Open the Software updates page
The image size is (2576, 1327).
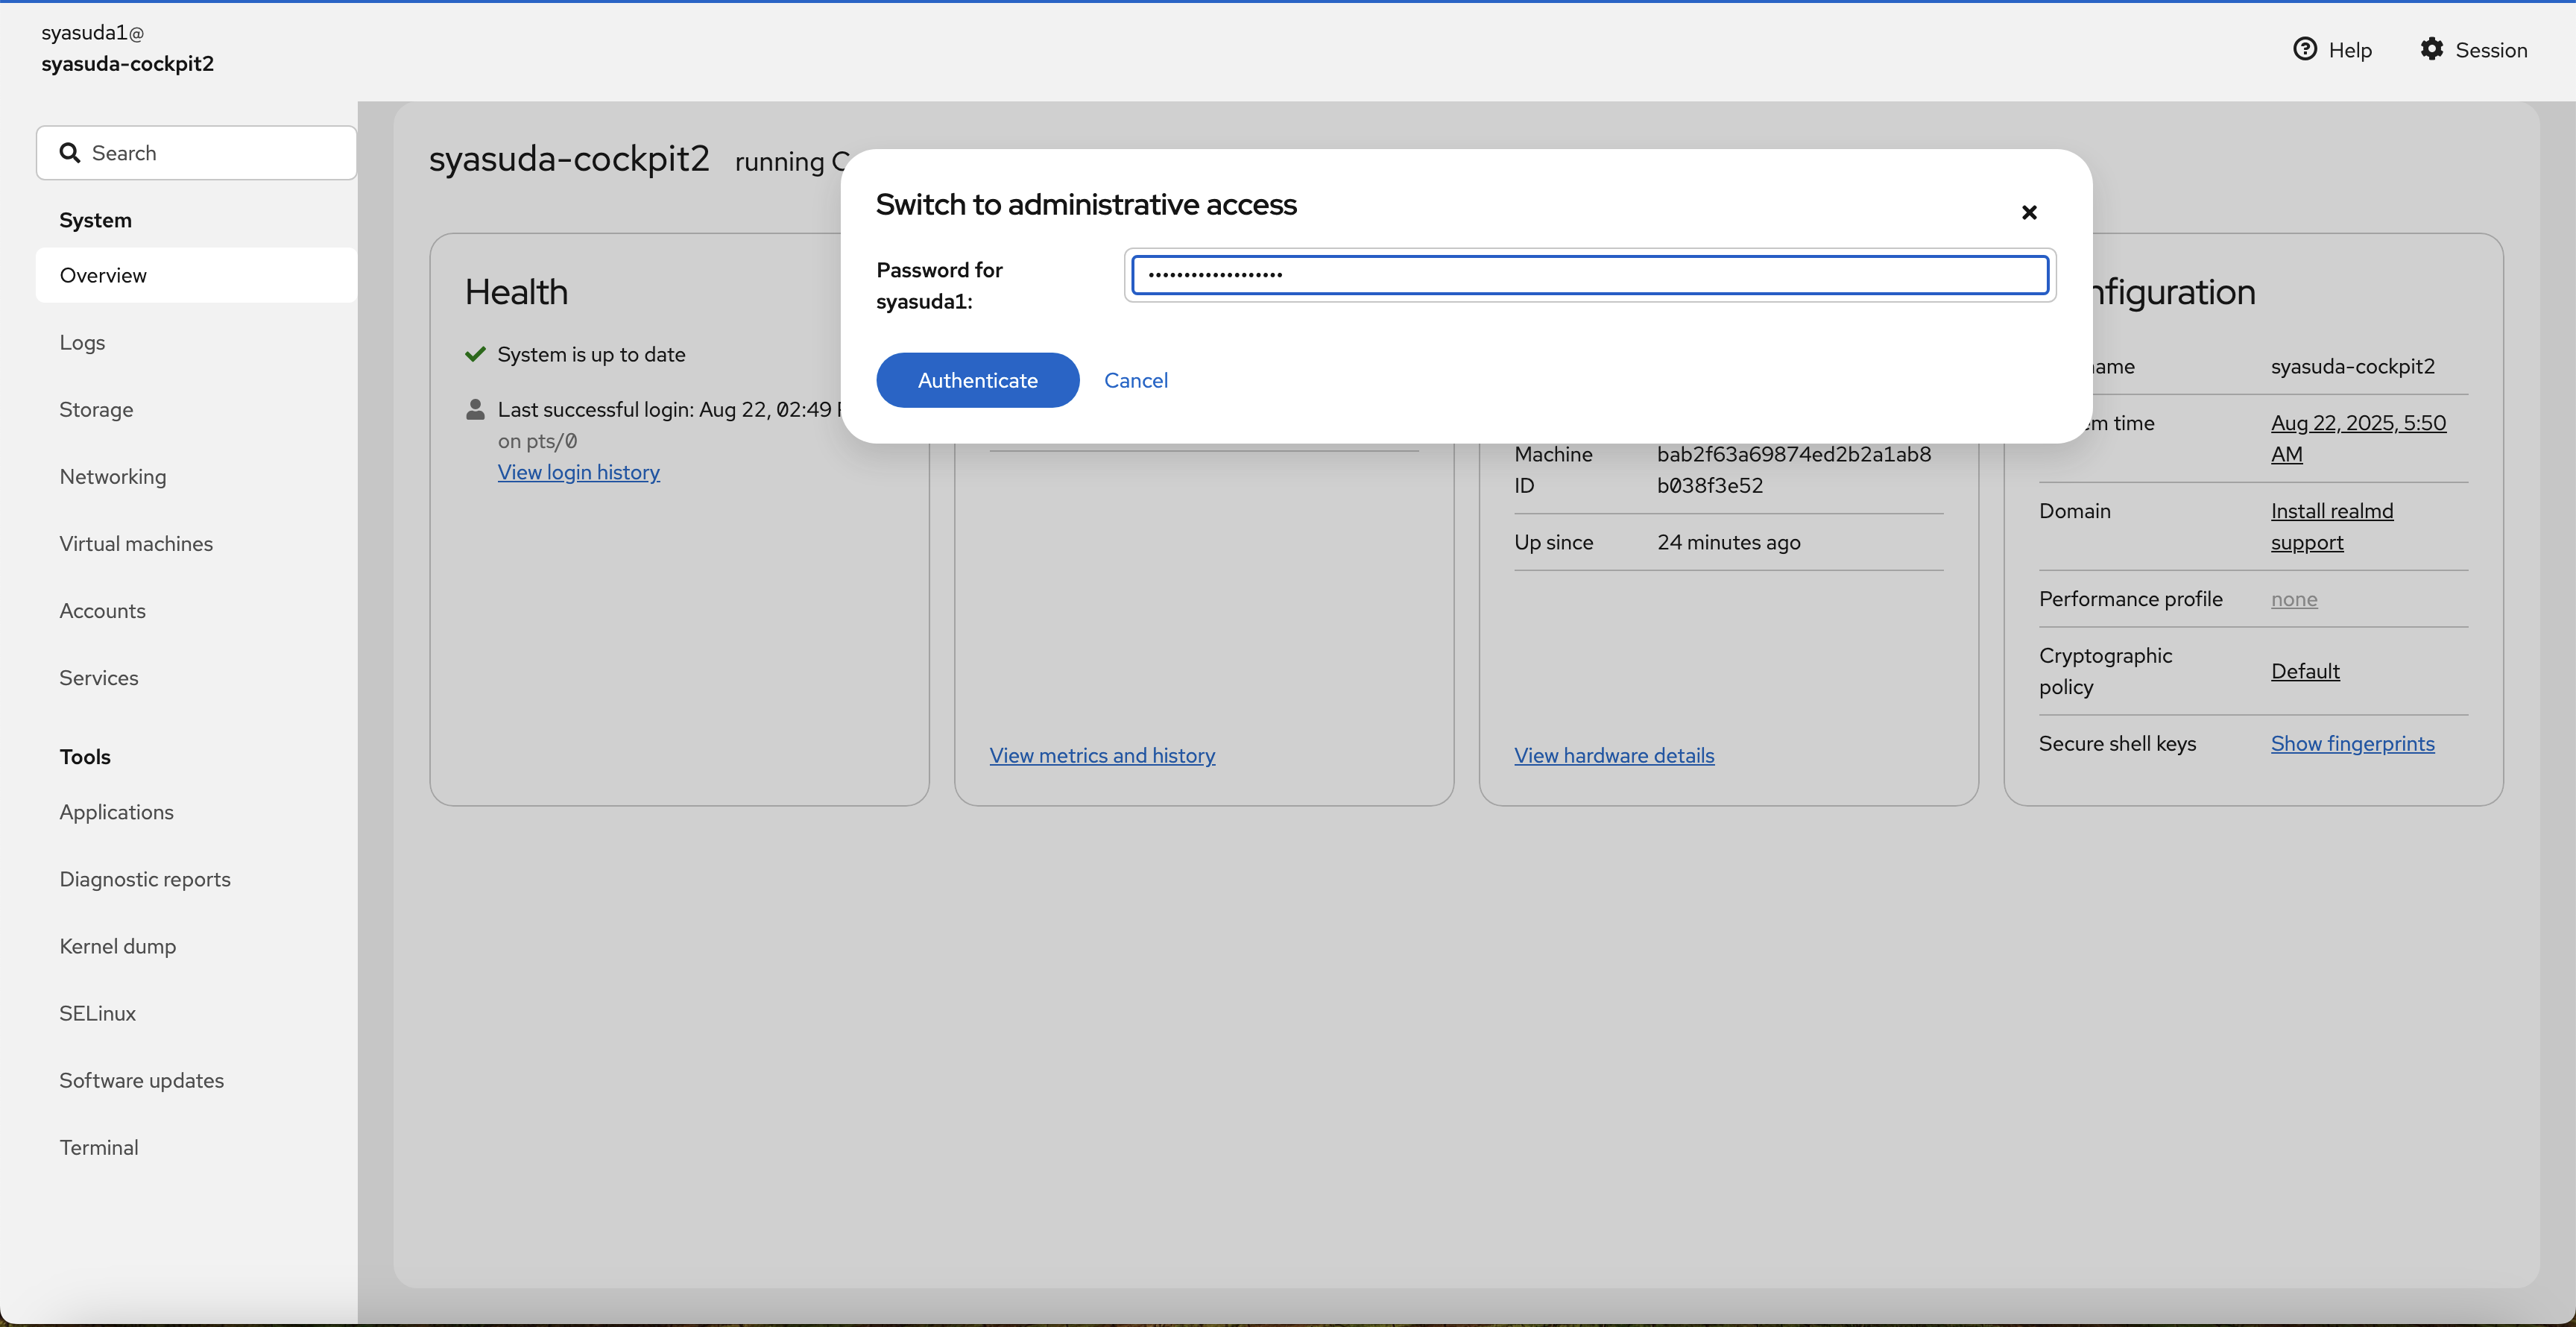pyautogui.click(x=141, y=1080)
